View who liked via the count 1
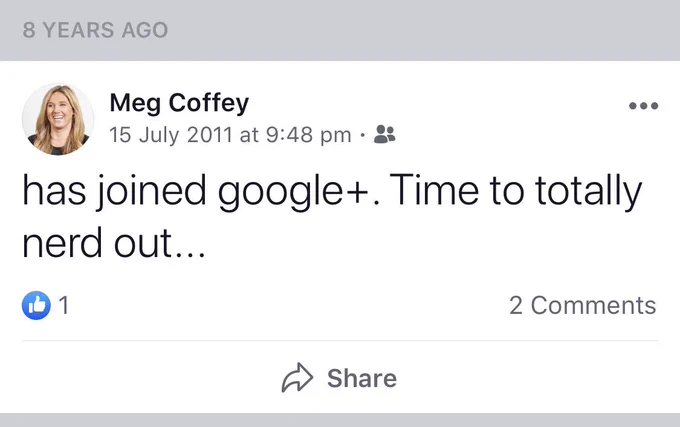The image size is (680, 427). pyautogui.click(x=64, y=305)
